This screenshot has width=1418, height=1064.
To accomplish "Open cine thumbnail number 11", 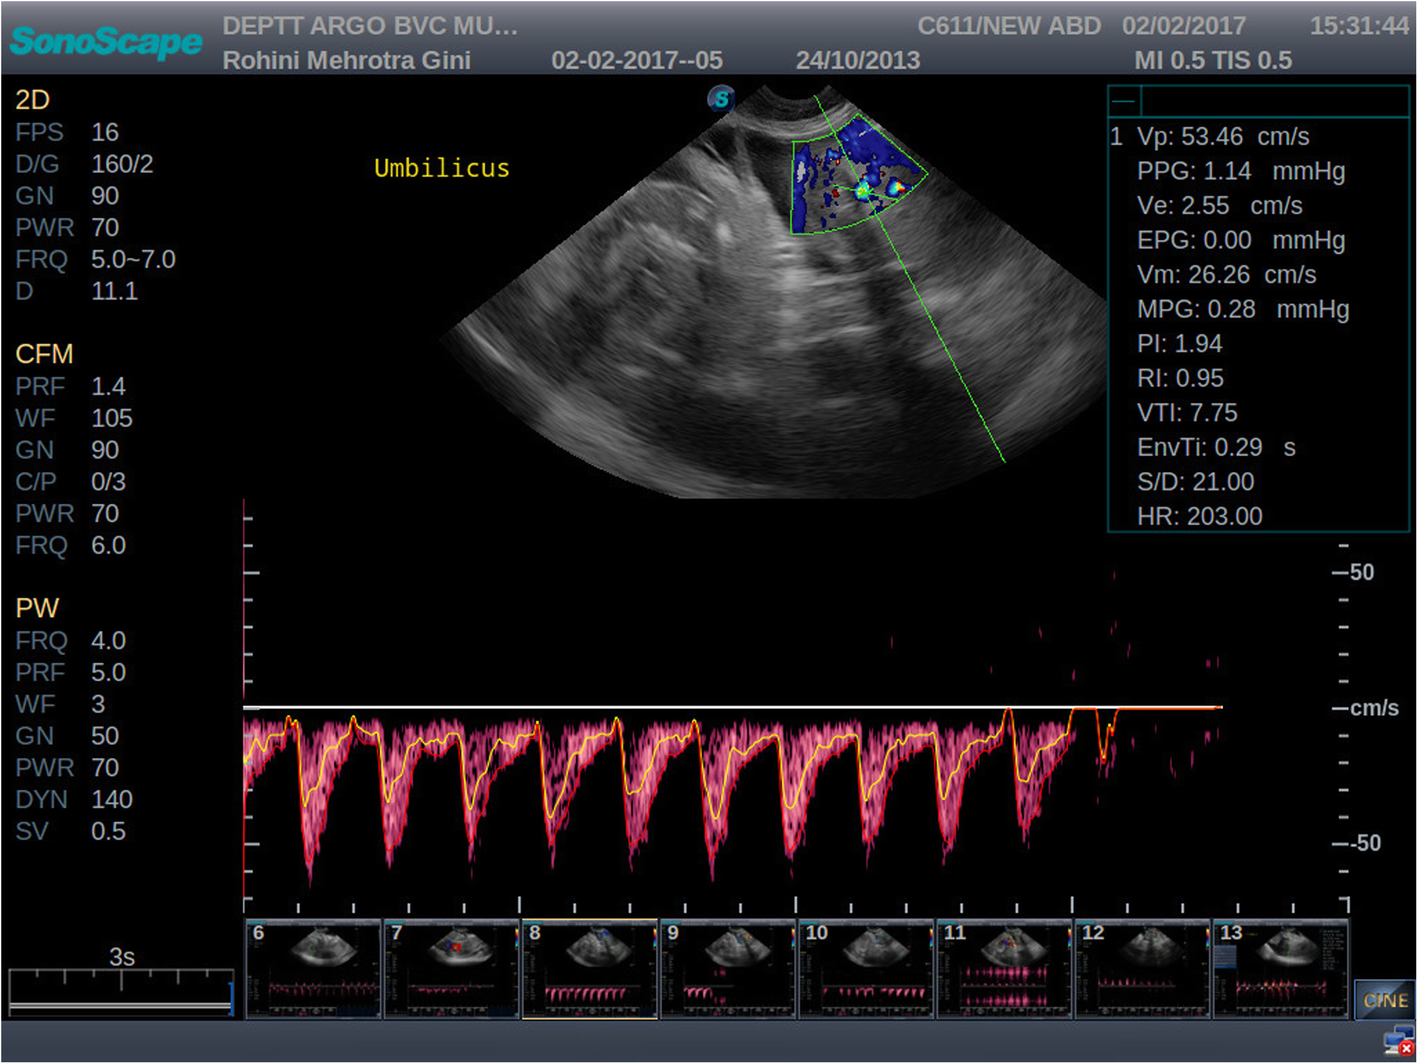I will coord(1004,969).
